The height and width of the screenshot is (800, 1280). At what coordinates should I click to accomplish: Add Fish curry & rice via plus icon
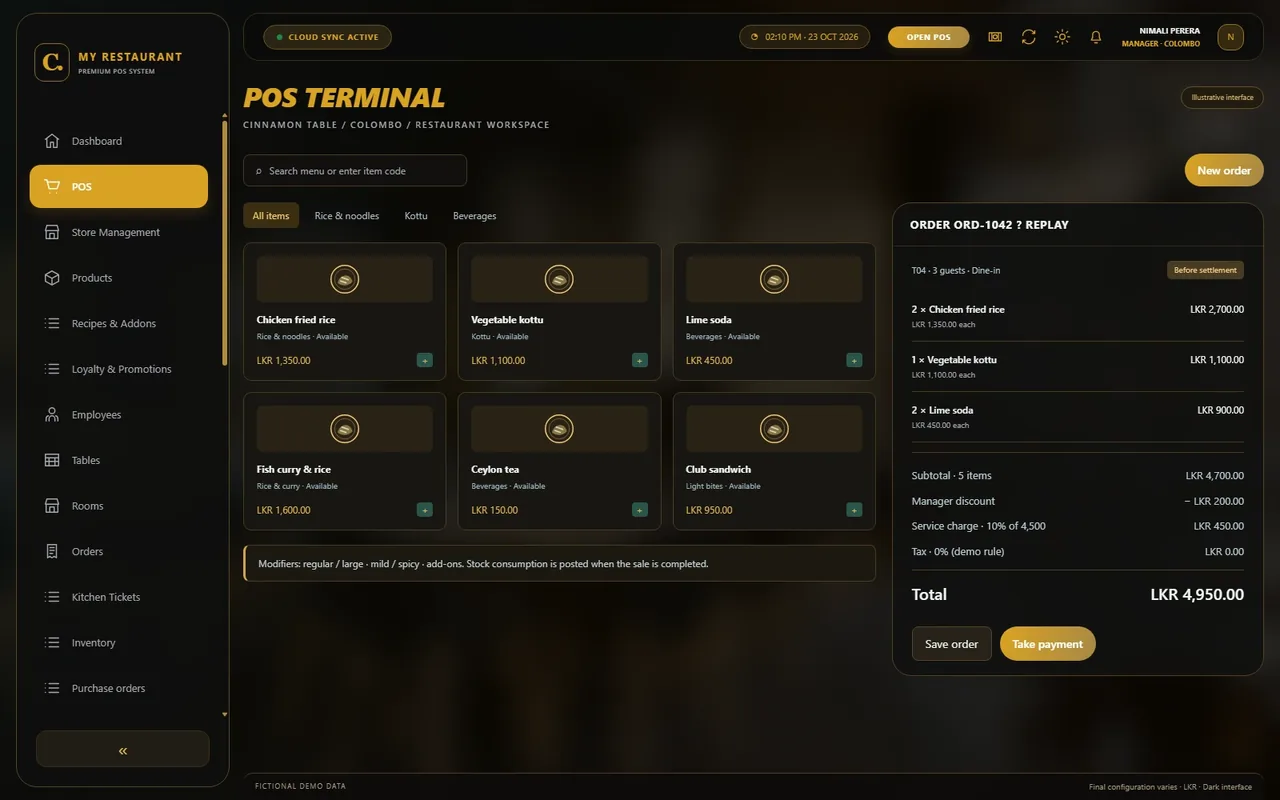pyautogui.click(x=425, y=510)
